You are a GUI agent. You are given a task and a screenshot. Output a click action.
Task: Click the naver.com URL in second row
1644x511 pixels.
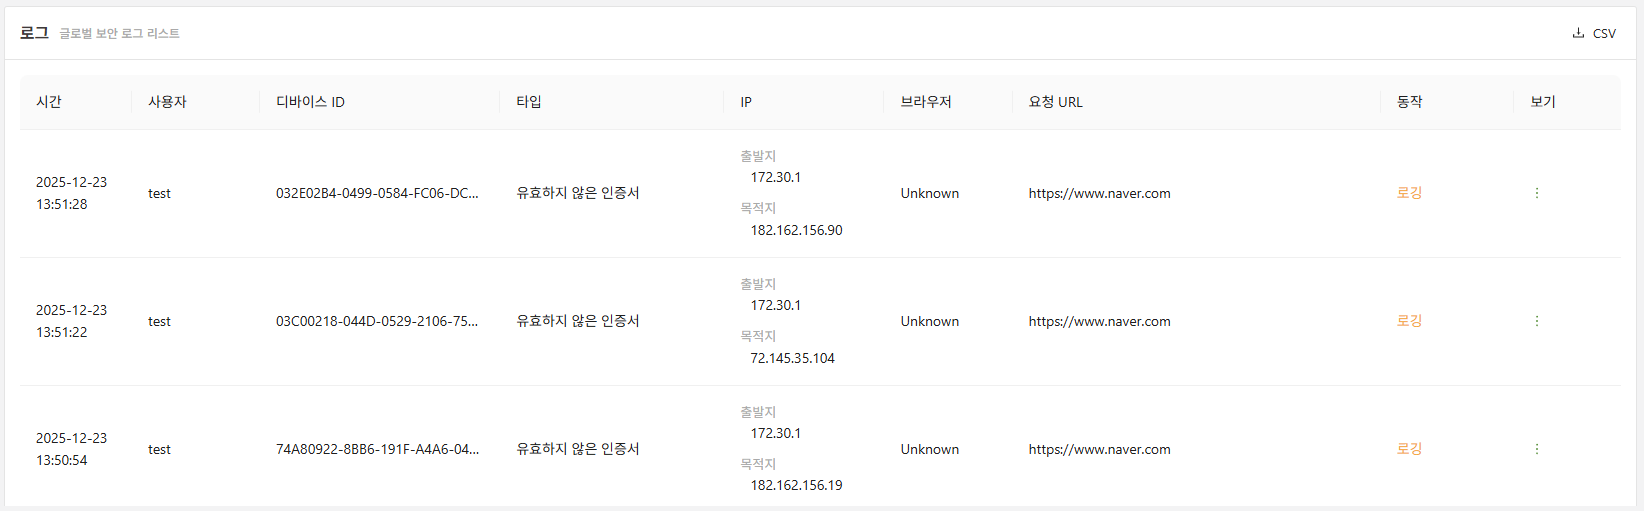tap(1099, 322)
